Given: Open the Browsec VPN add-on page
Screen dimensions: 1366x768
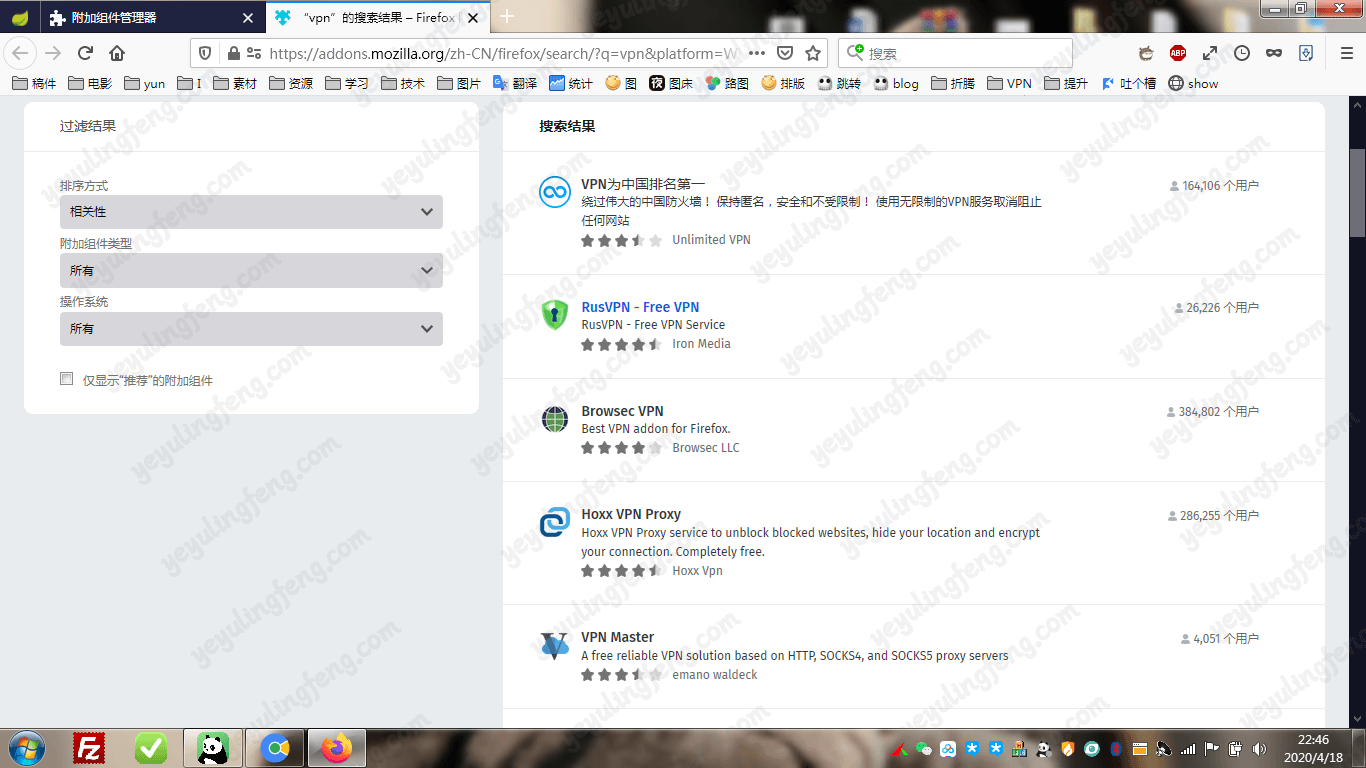Looking at the screenshot, I should (x=622, y=411).
